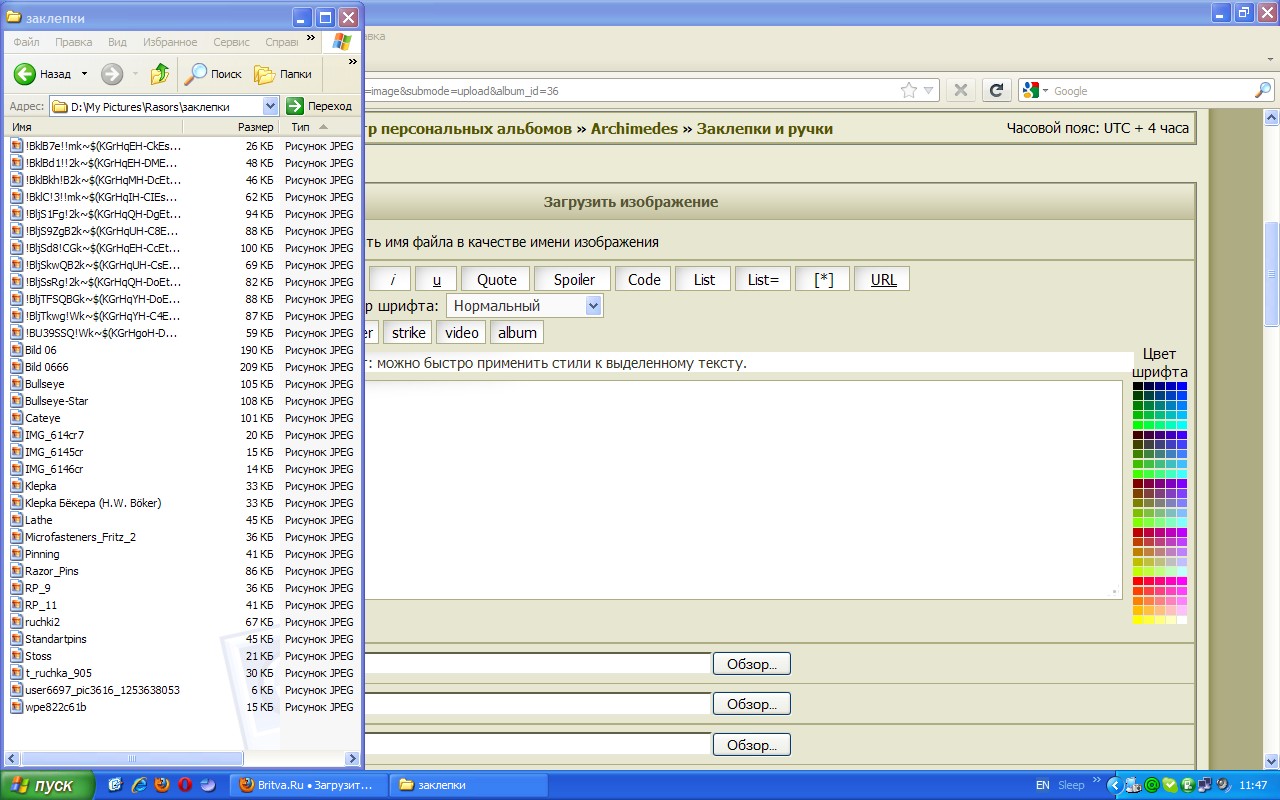The width and height of the screenshot is (1280, 800).
Task: Click the Spoiler BBCode button
Action: pos(574,279)
